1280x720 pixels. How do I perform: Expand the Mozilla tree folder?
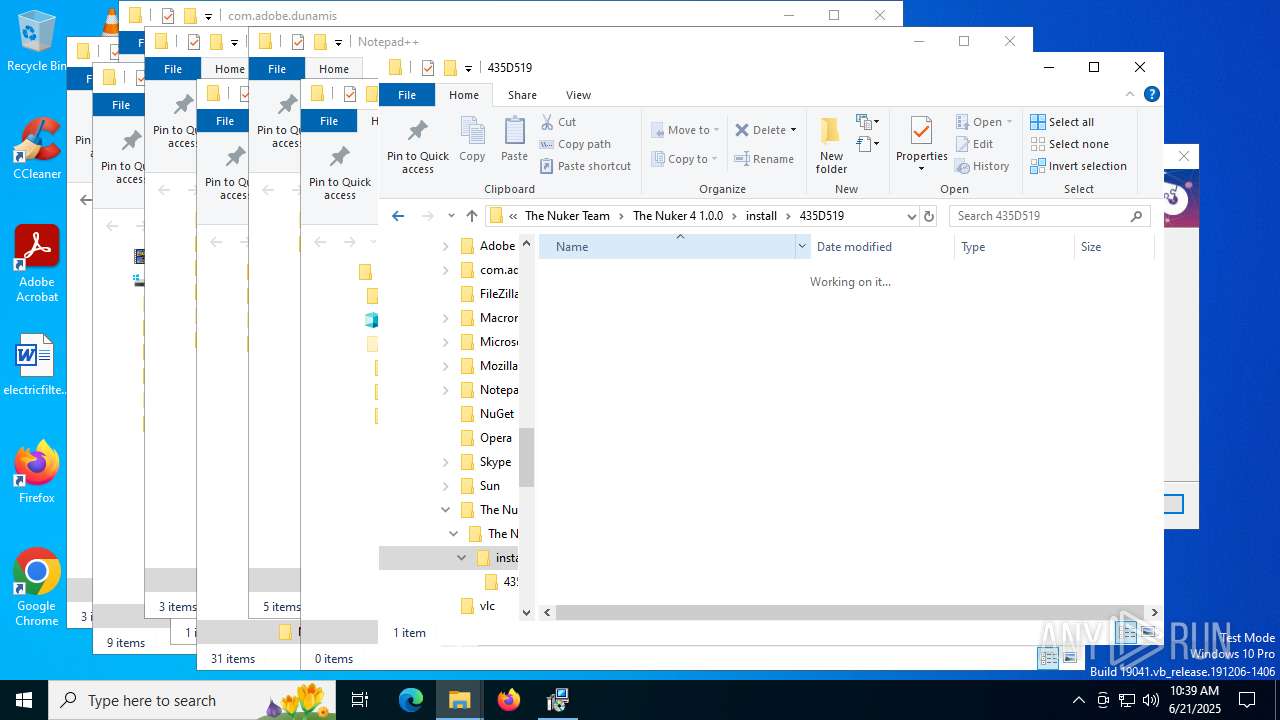[446, 366]
